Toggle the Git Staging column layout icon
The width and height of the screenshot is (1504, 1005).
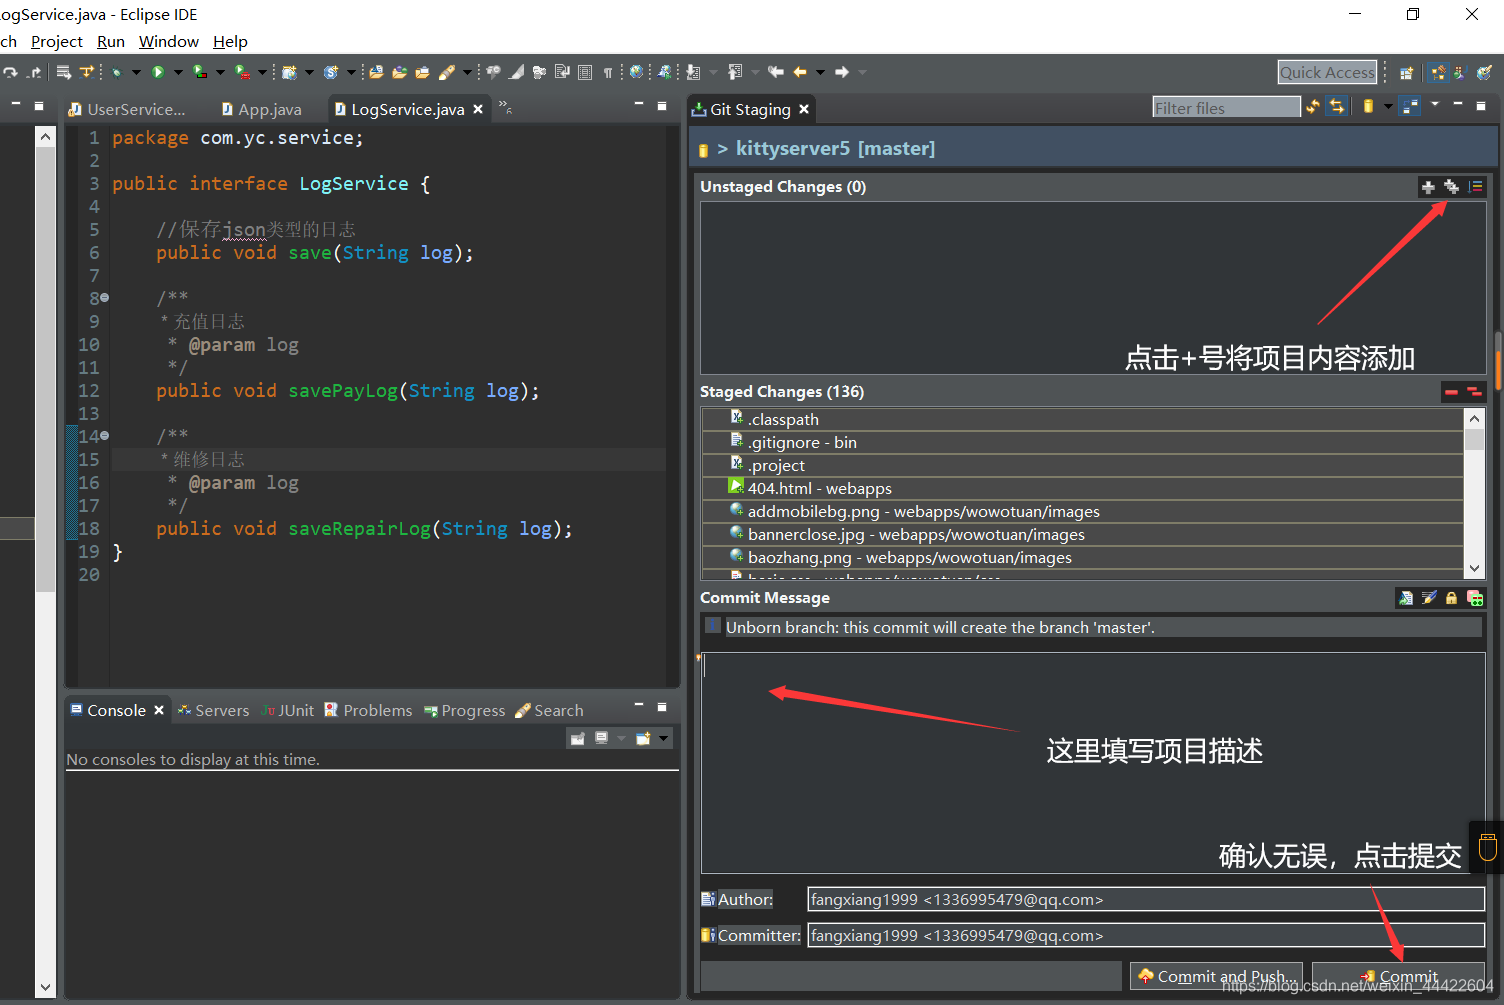coord(1409,106)
